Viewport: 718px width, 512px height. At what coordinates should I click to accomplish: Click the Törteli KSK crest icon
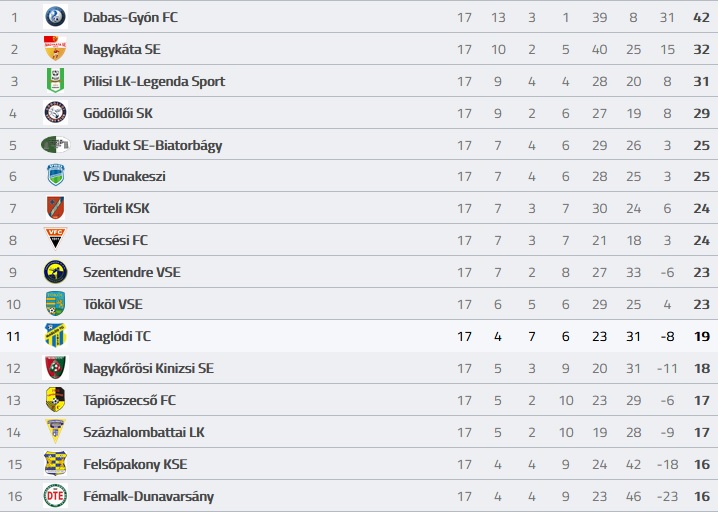point(55,208)
